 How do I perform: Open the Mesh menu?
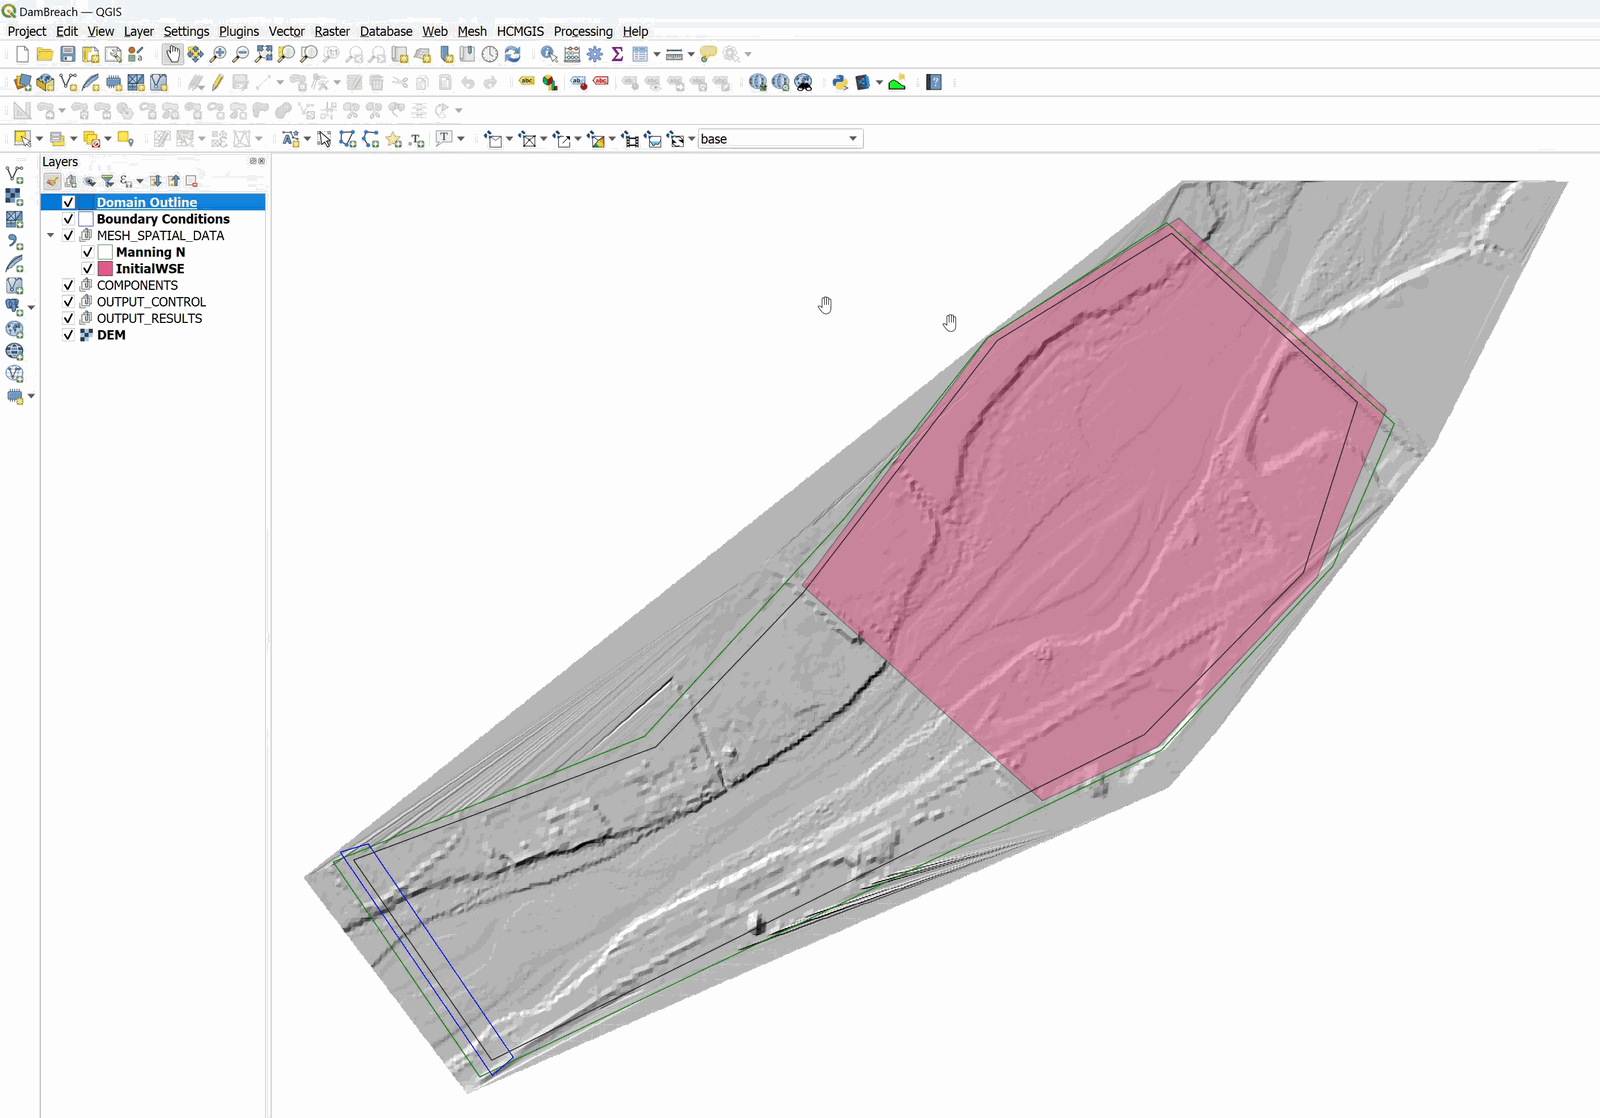tap(471, 31)
